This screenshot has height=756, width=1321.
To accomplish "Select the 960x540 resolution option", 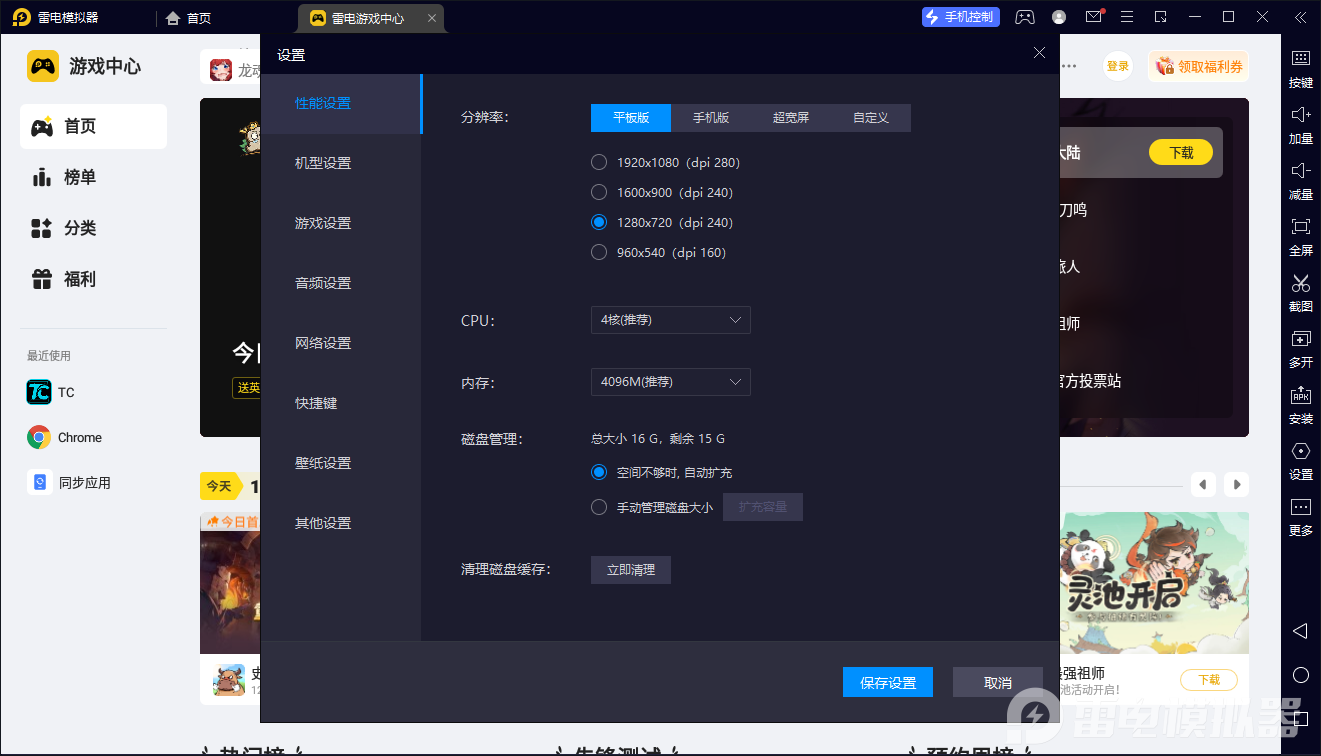I will tap(598, 252).
